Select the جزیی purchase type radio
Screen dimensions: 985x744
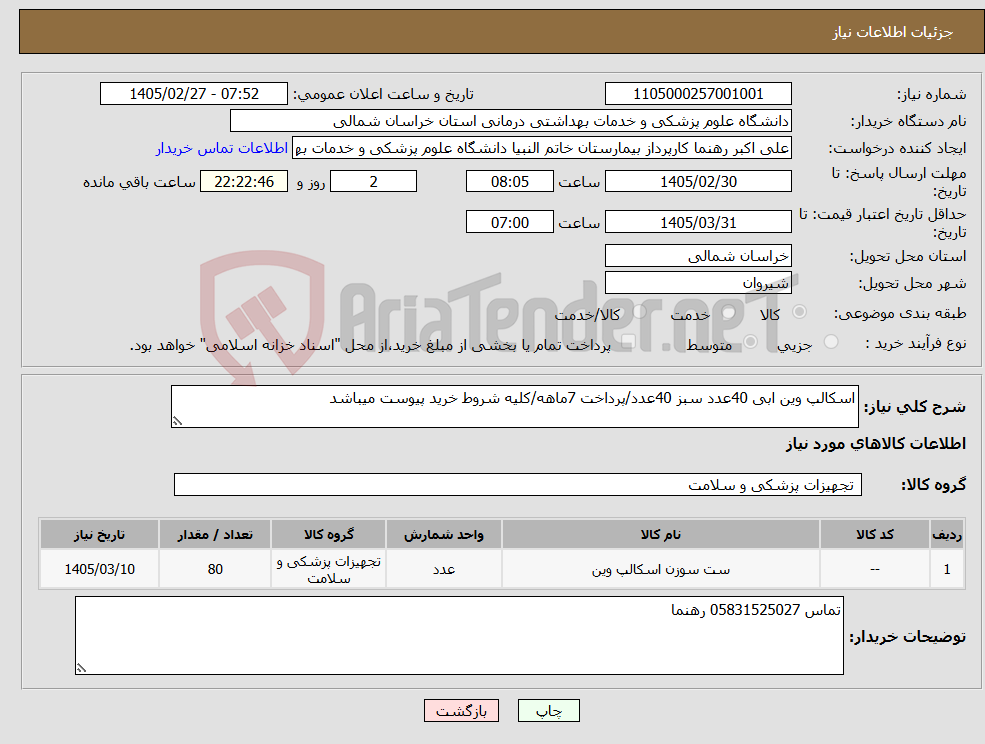pyautogui.click(x=830, y=342)
